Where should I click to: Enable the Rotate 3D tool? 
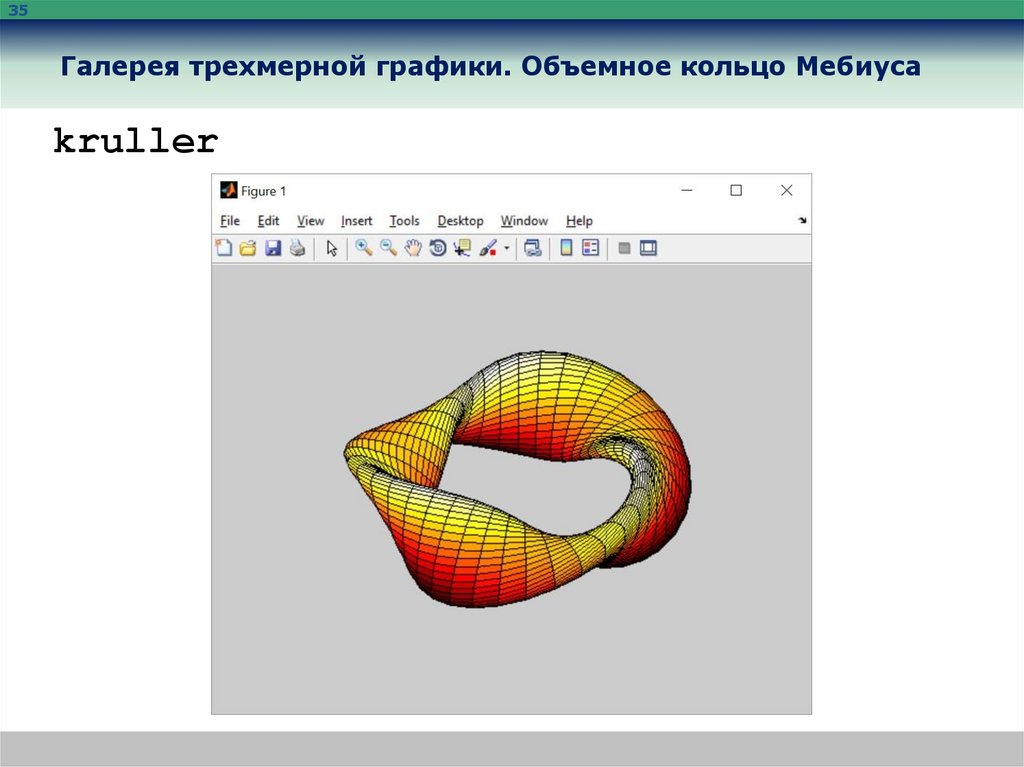[x=438, y=248]
